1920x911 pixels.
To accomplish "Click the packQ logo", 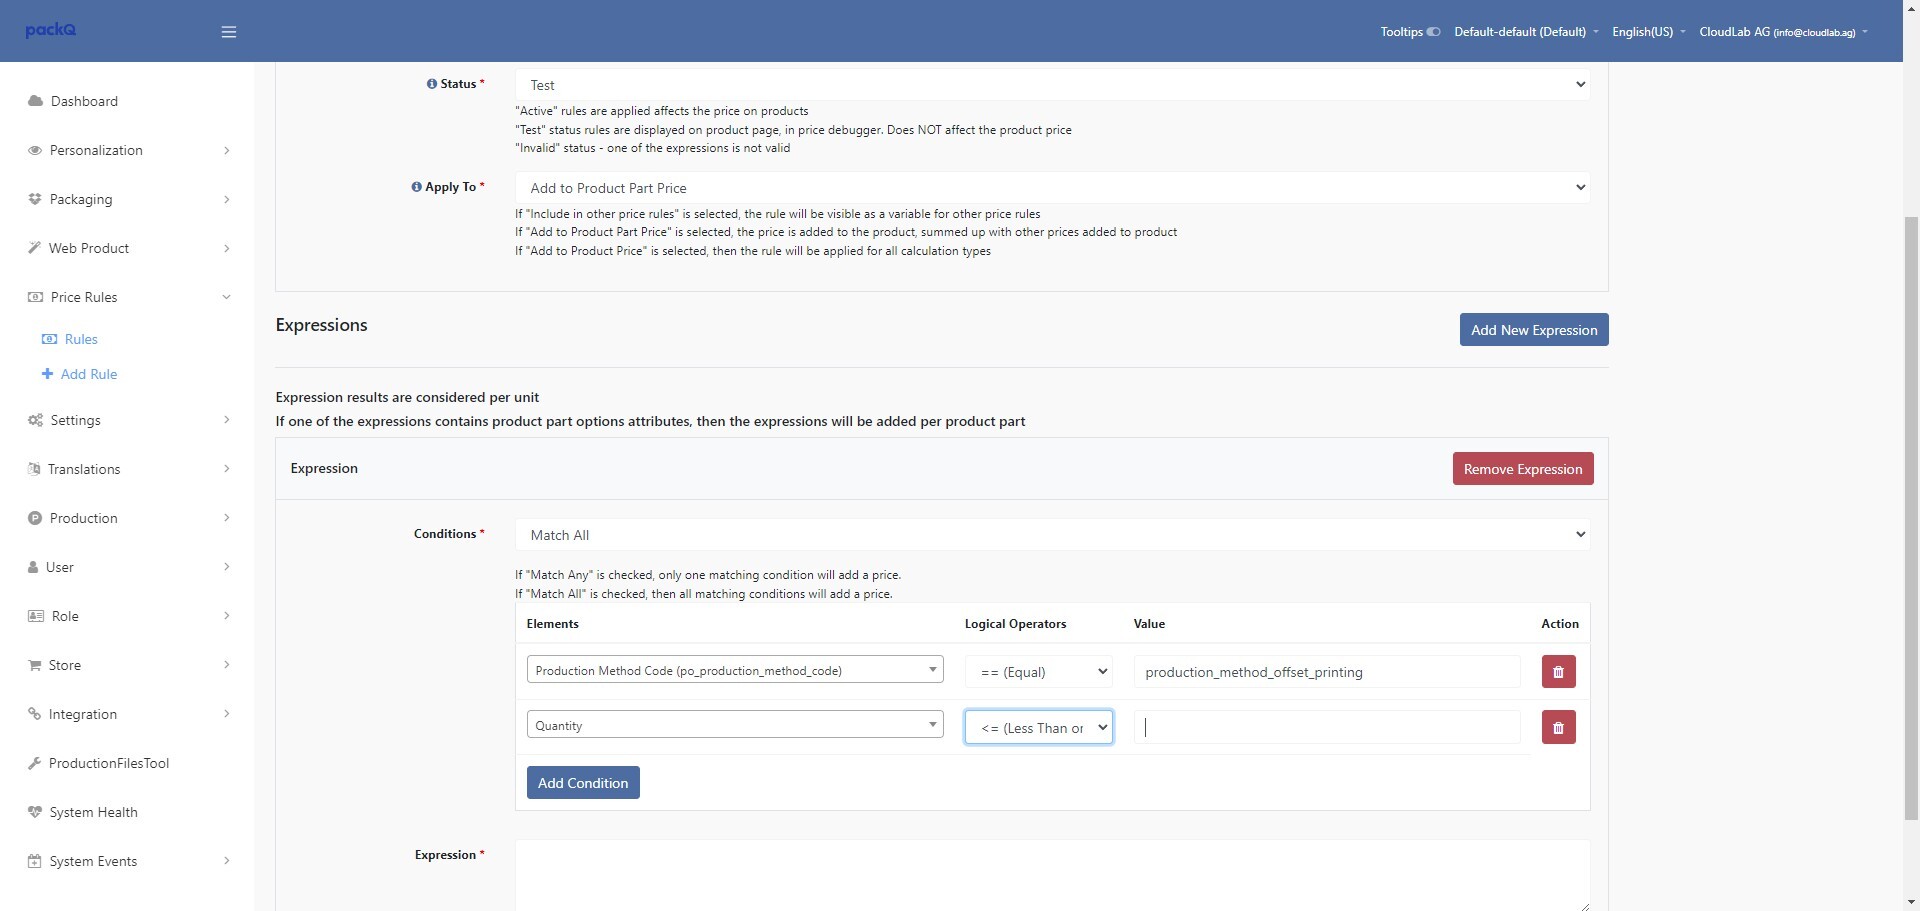I will (x=51, y=30).
